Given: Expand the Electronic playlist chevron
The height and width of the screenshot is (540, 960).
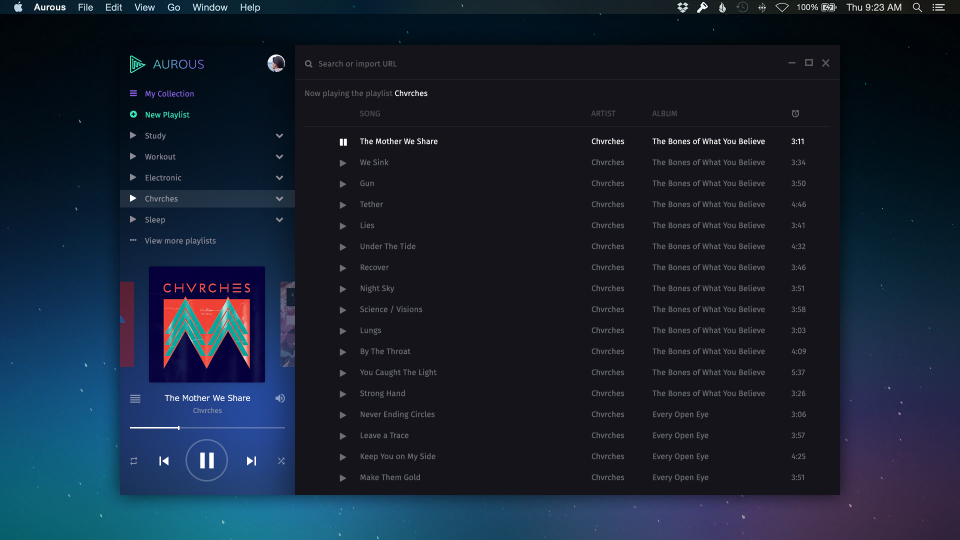Looking at the screenshot, I should coord(279,178).
